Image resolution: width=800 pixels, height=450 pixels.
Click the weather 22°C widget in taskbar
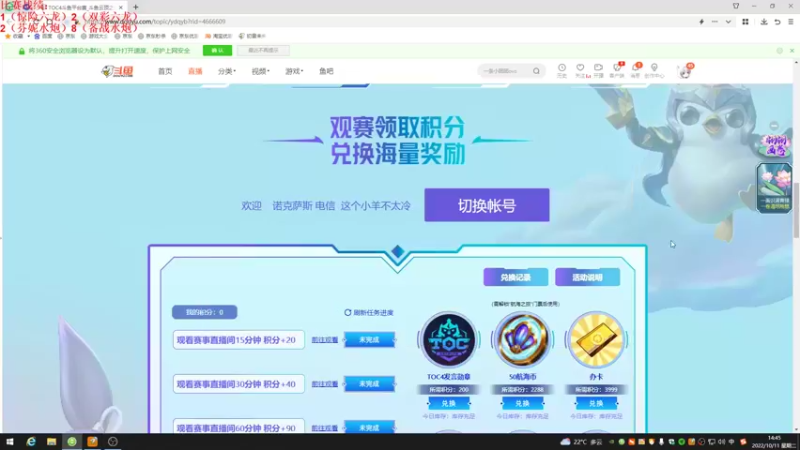(x=581, y=442)
